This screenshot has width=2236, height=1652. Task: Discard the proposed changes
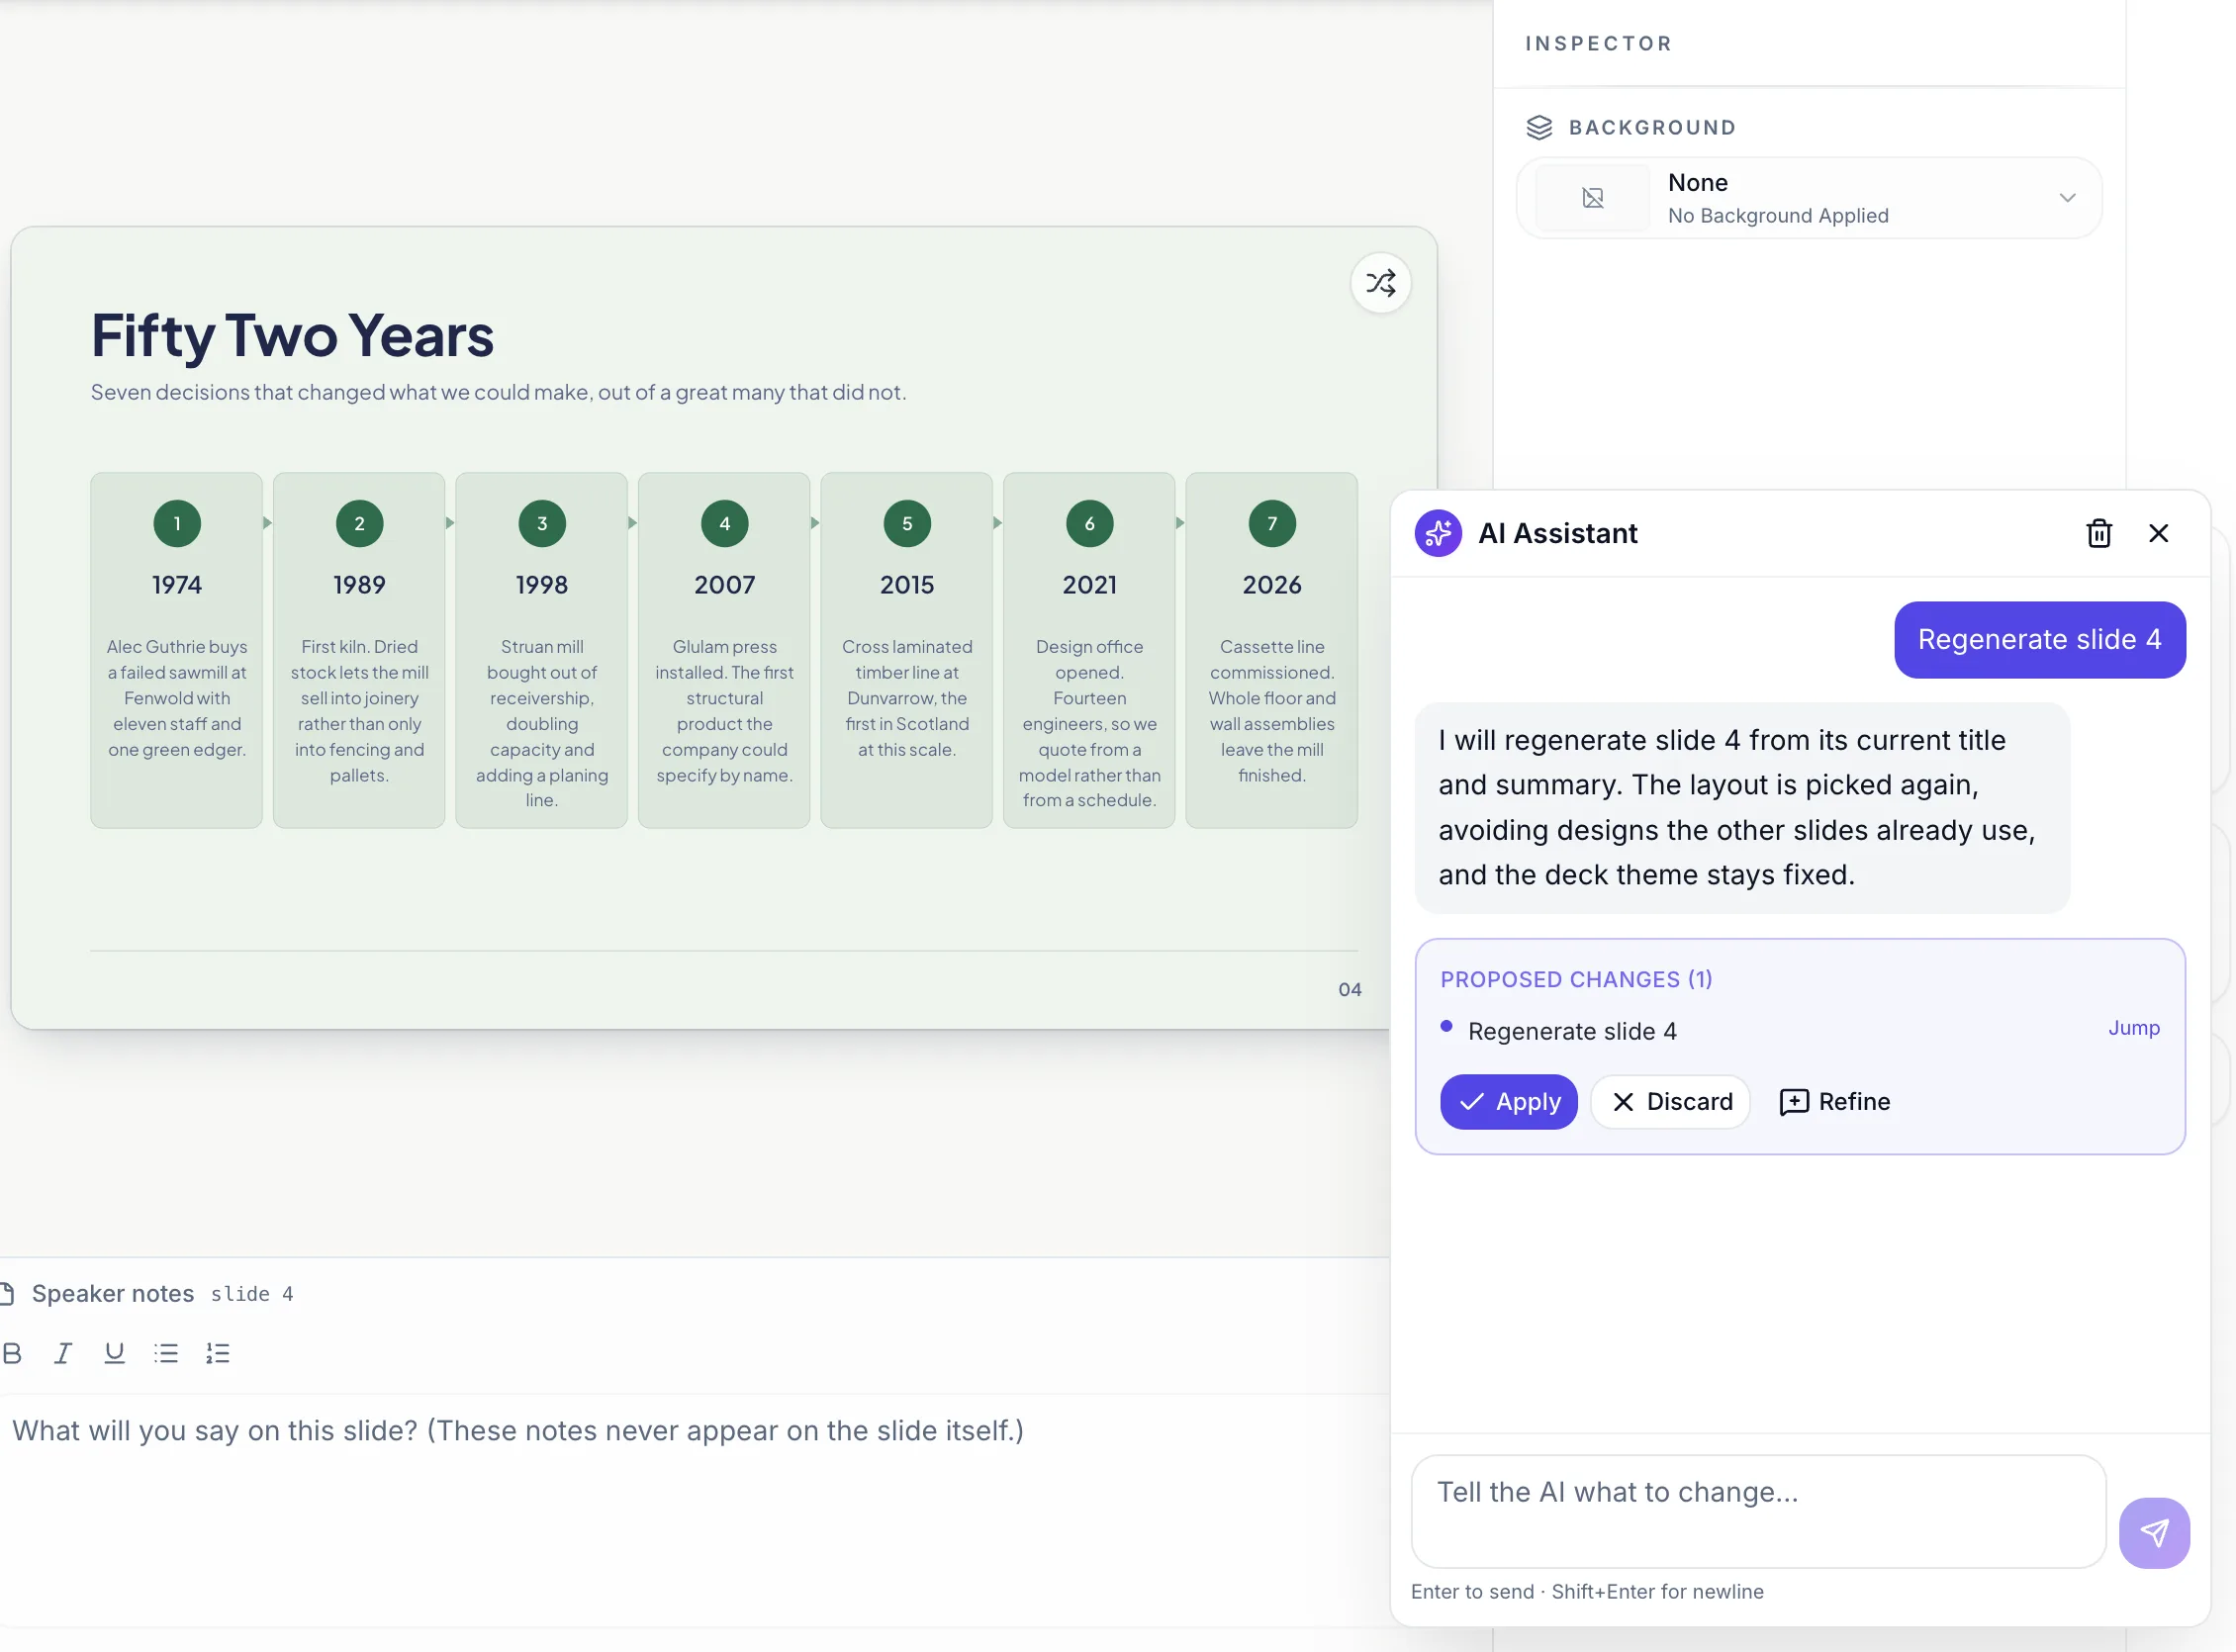click(1670, 1101)
